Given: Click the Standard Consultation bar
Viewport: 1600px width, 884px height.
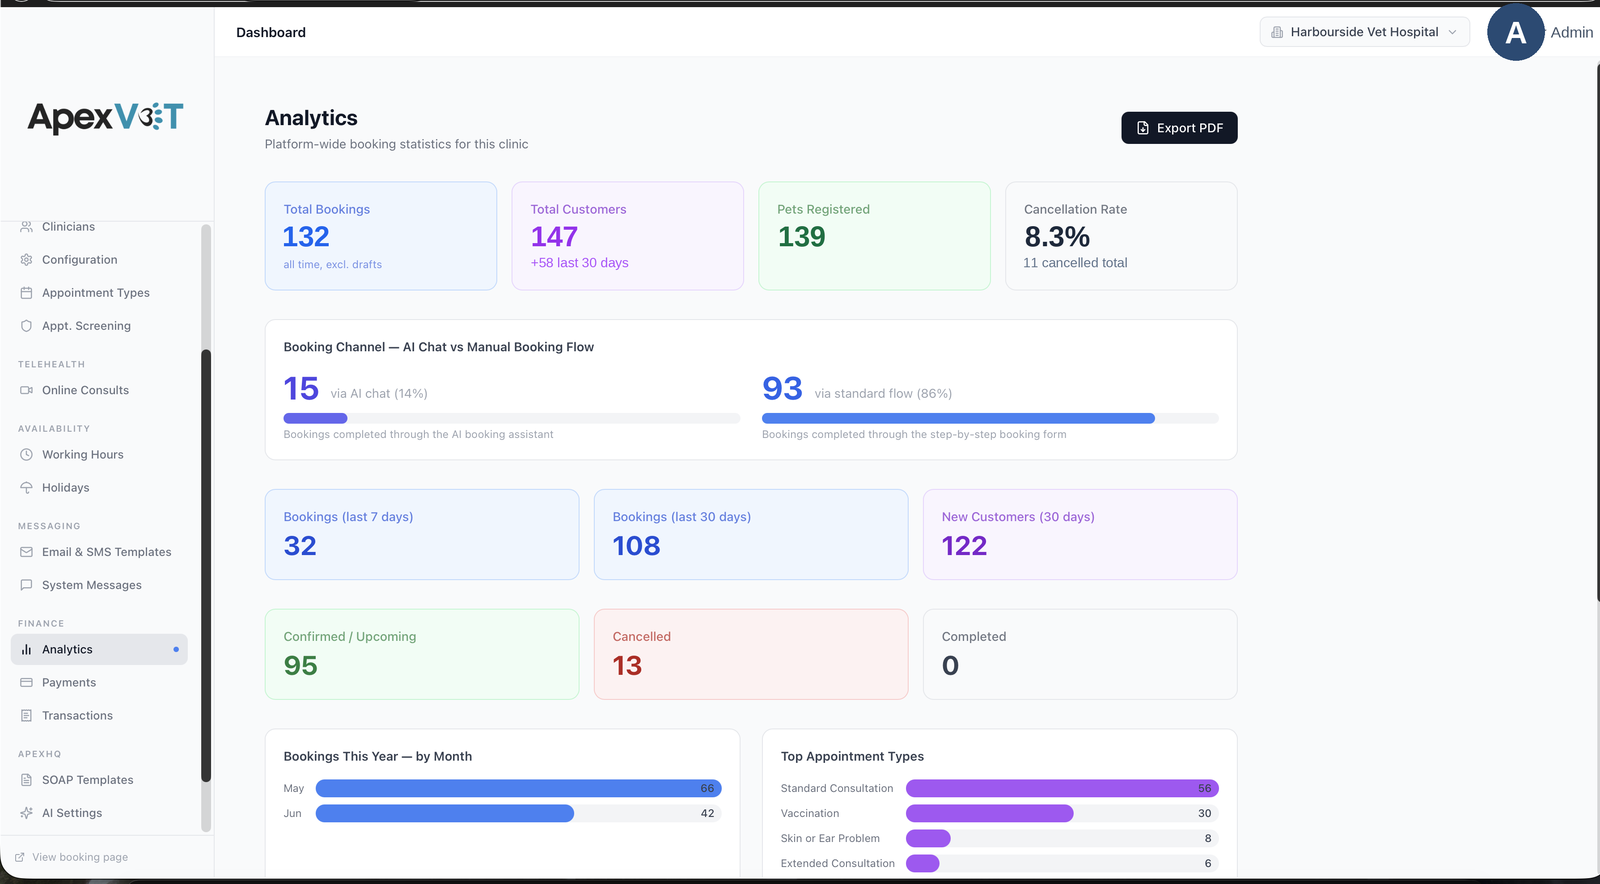Looking at the screenshot, I should click(1062, 789).
